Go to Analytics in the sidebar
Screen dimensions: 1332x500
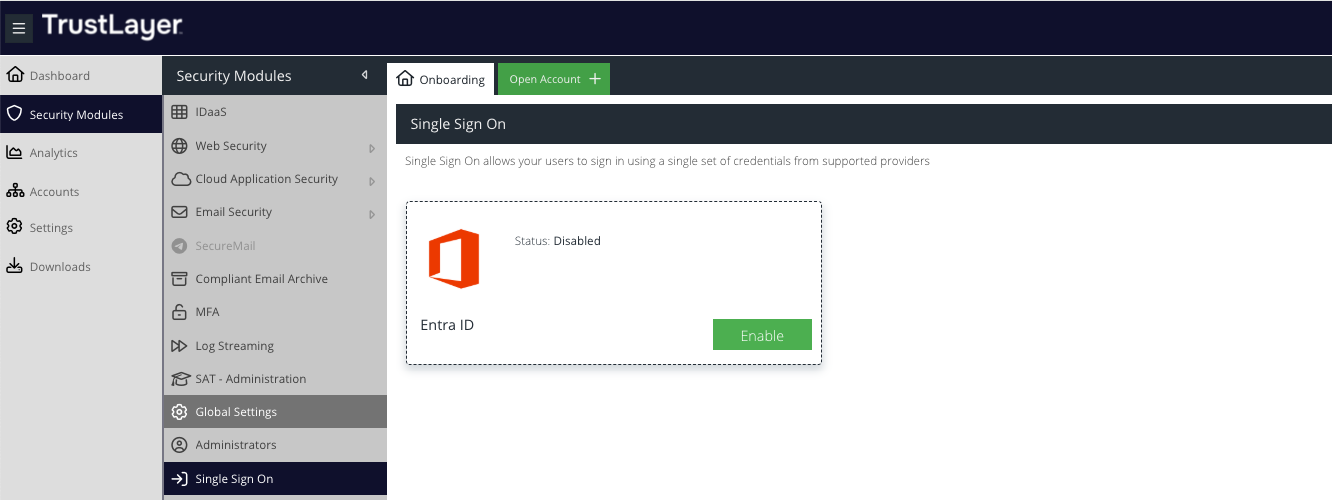click(81, 152)
